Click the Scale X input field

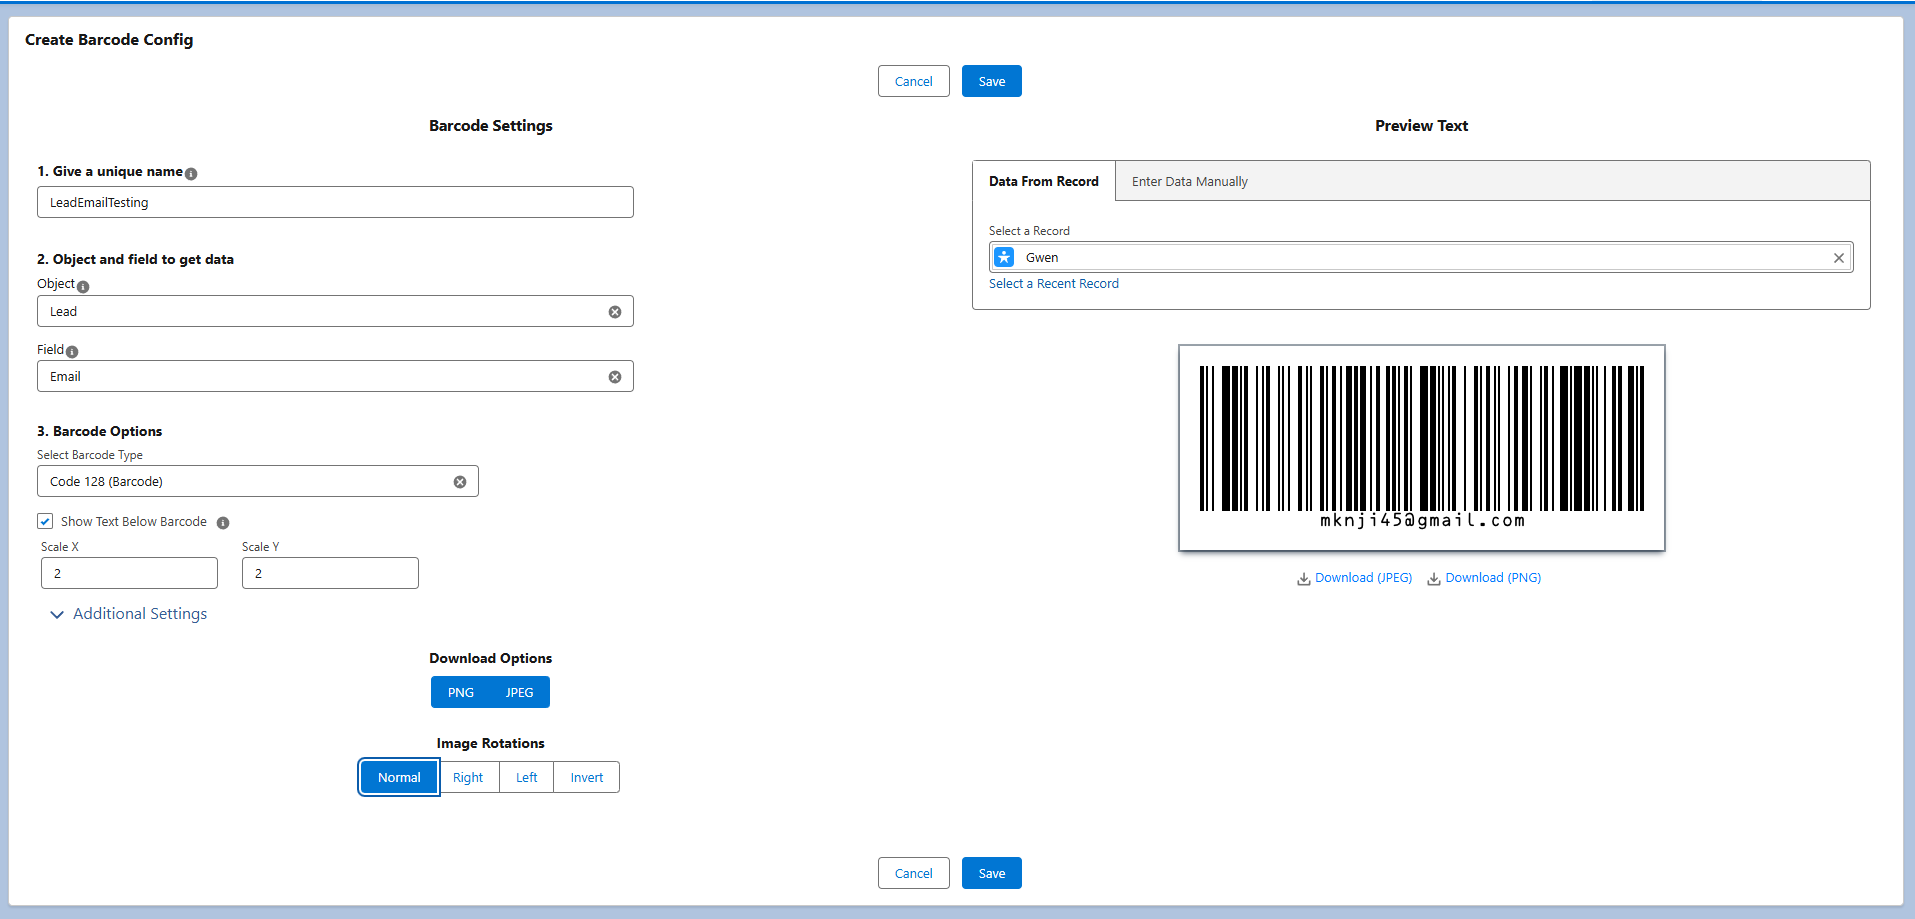pos(129,573)
